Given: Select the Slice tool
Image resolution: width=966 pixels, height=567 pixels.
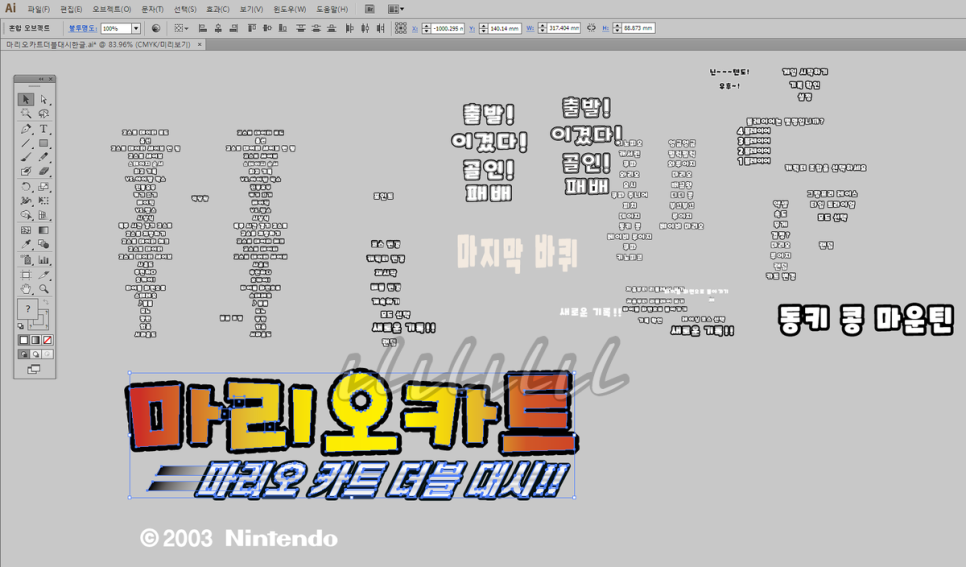Looking at the screenshot, I should coord(44,275).
